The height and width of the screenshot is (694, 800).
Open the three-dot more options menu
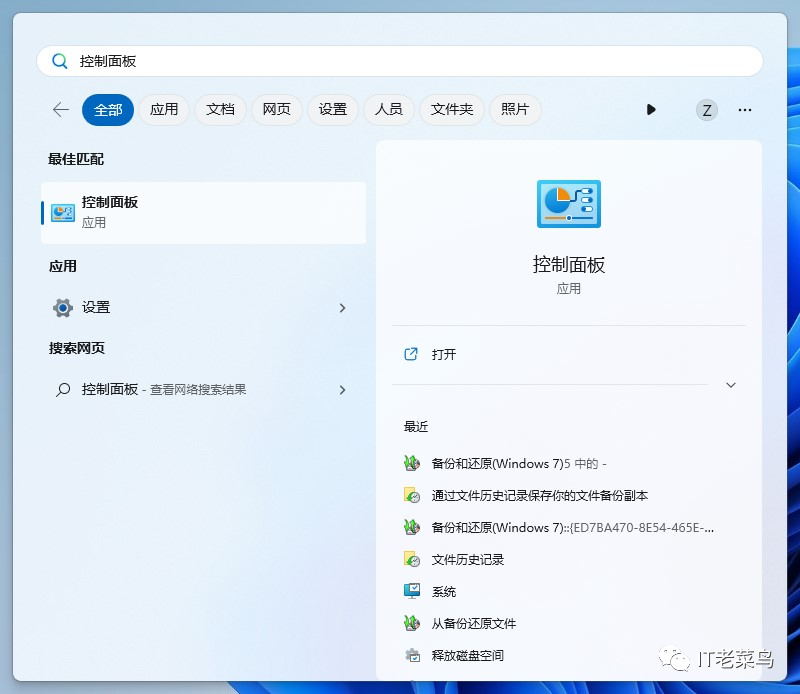coord(745,110)
